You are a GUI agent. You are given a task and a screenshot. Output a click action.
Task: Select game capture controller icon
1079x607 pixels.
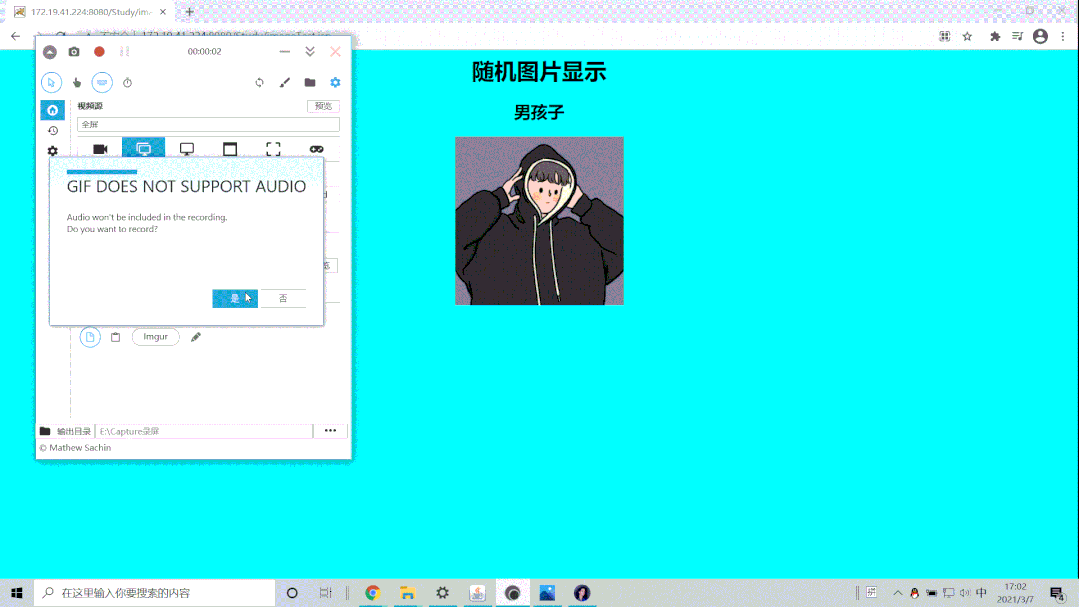point(317,149)
